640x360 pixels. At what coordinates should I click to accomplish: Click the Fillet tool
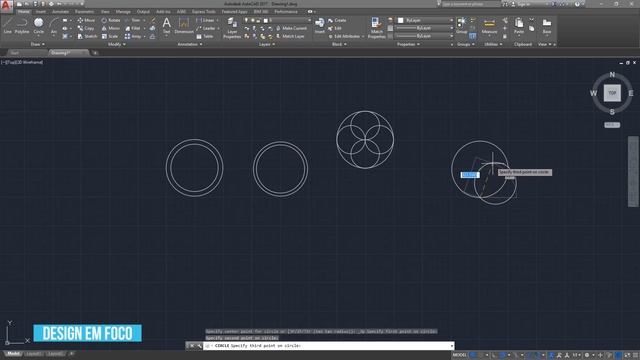(x=133, y=28)
